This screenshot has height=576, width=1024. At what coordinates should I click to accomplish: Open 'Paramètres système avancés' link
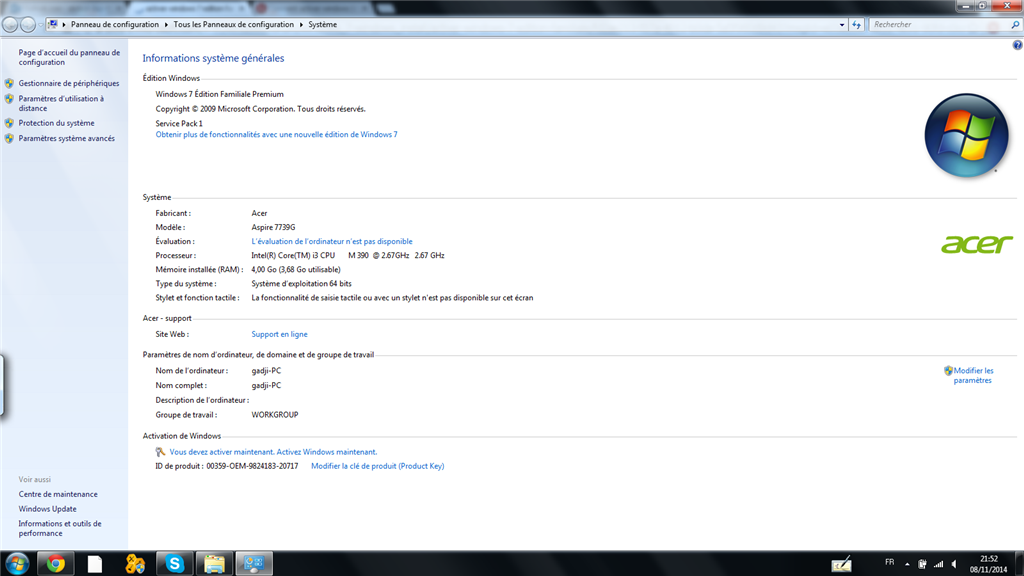coord(67,138)
